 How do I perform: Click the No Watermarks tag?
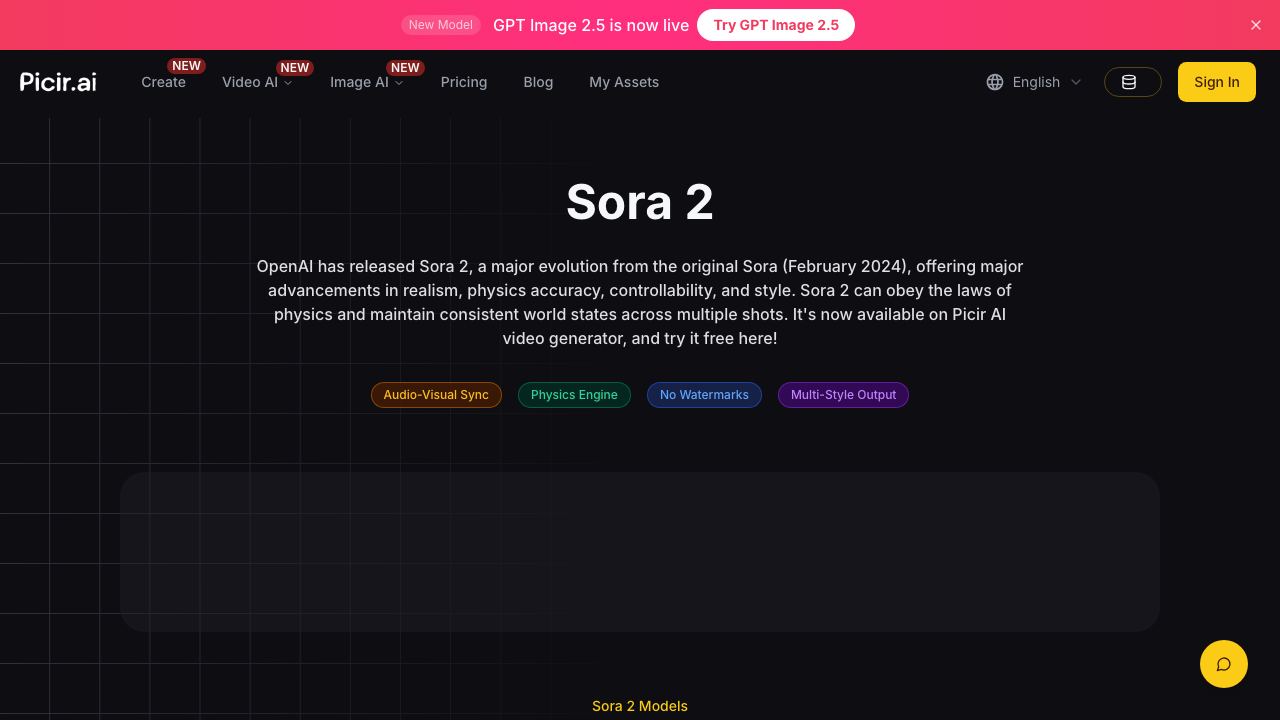point(704,395)
